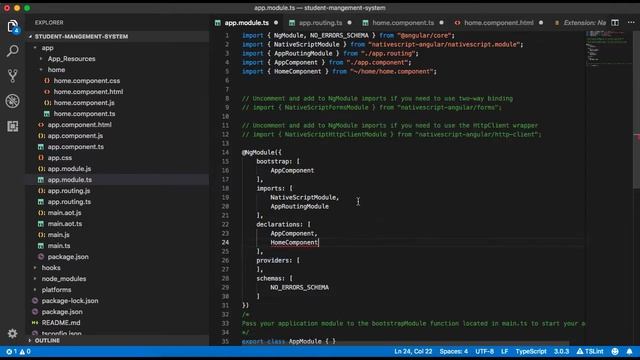Click AppRoutingModule on line 20

300,207
